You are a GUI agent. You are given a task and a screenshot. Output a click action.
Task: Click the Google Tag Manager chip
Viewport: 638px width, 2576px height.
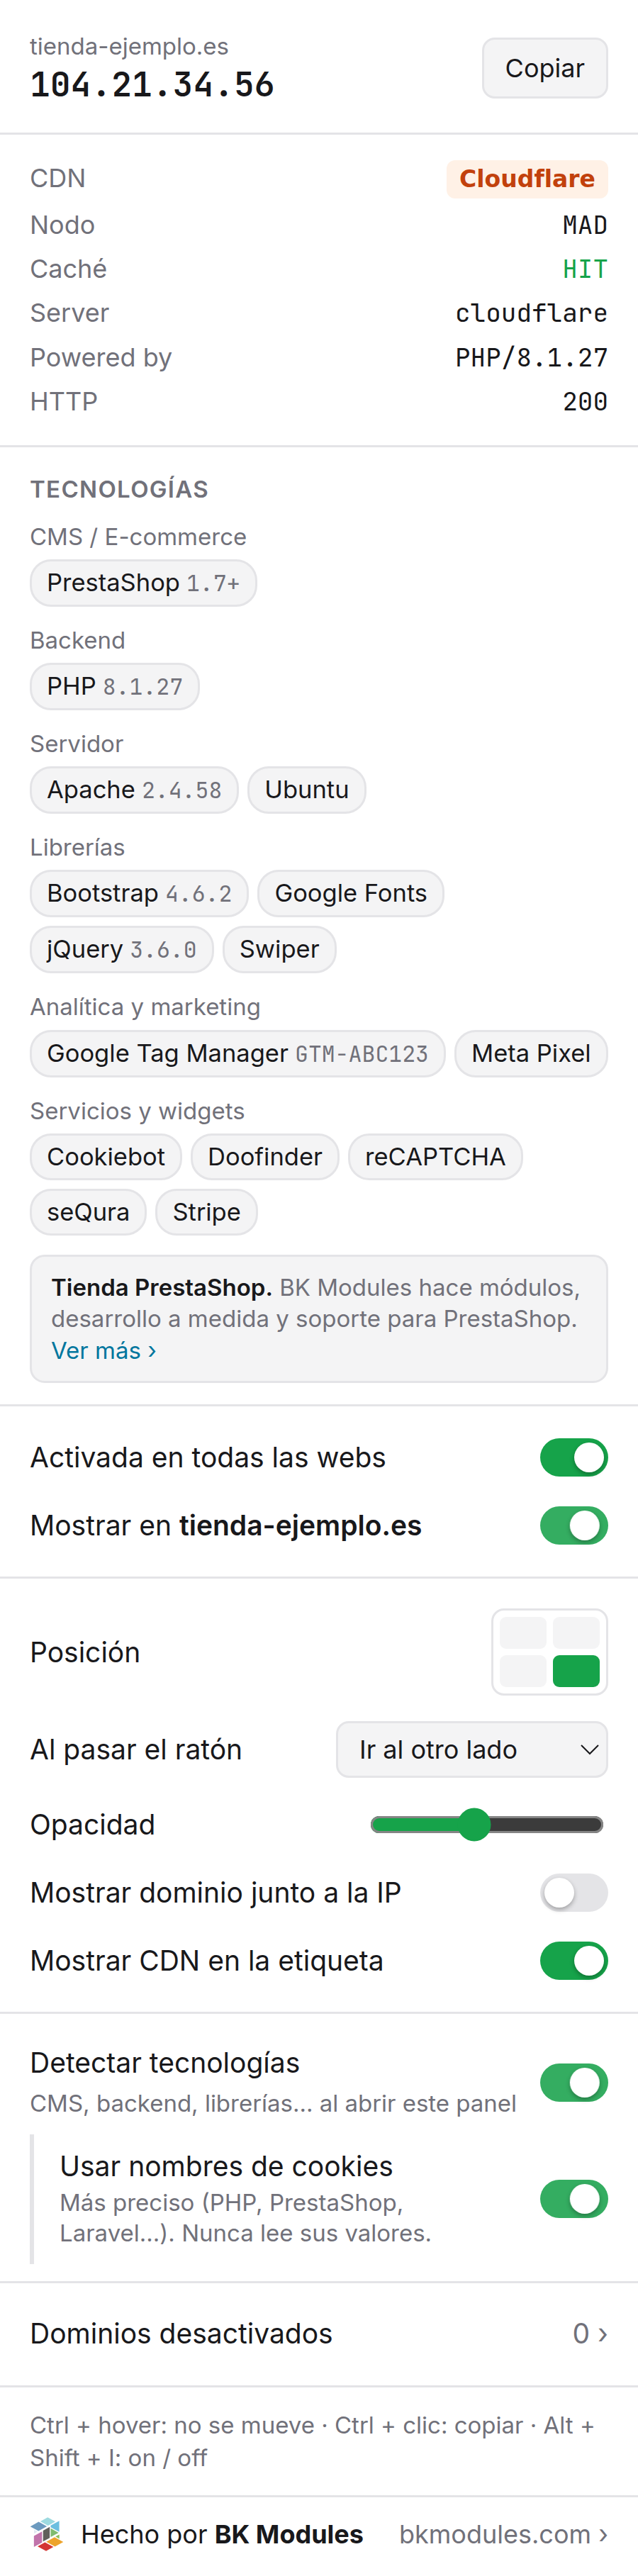237,1054
